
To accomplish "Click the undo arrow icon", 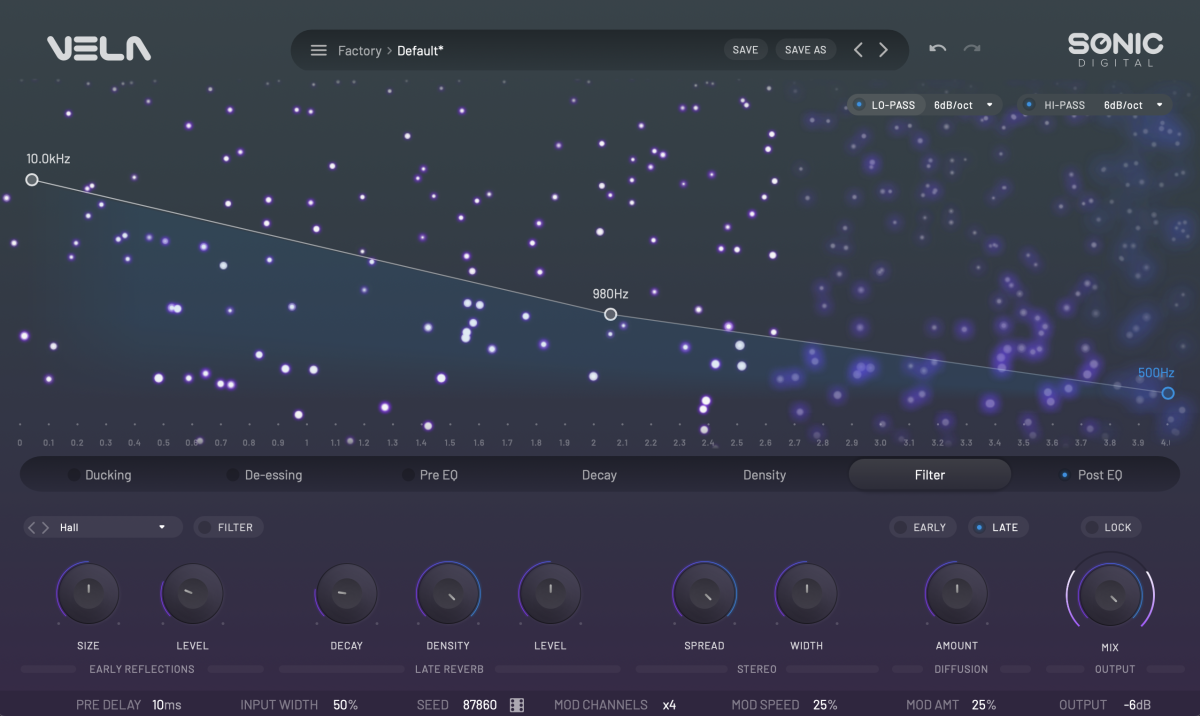I will [937, 48].
